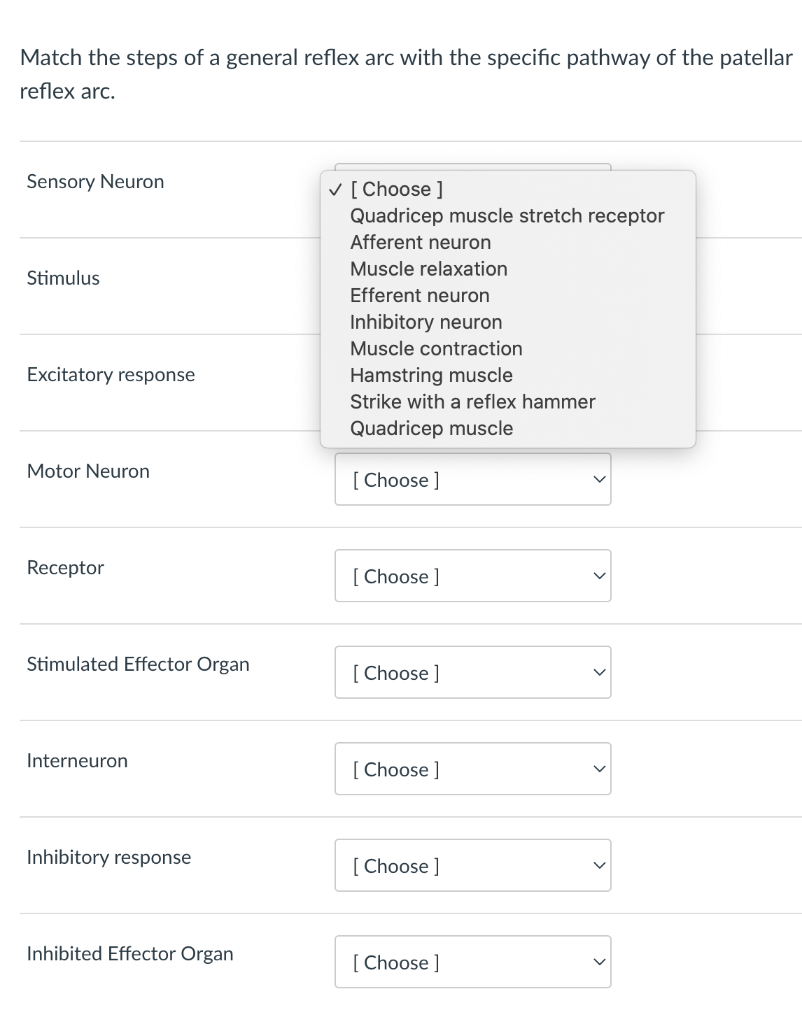
Task: Select "Efferent neuron" in dropdown list
Action: pos(419,296)
